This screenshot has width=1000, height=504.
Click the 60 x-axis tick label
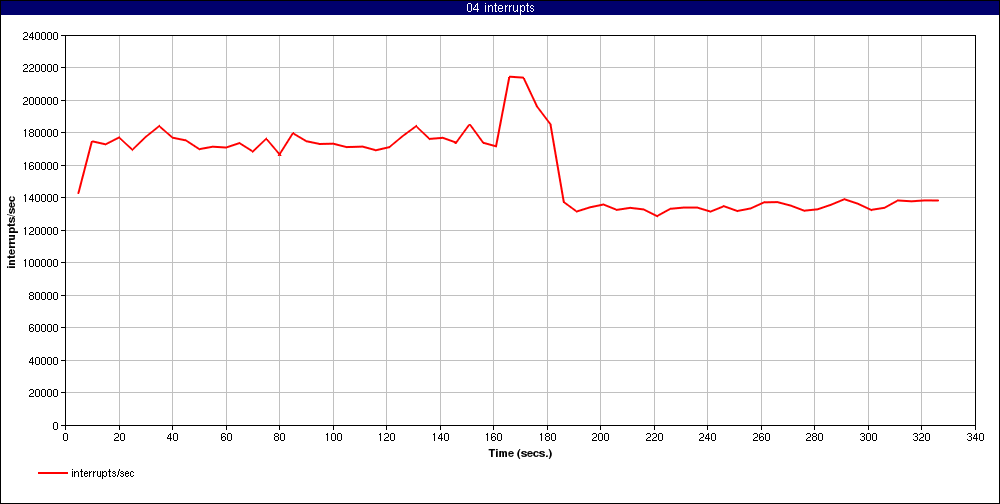click(x=226, y=438)
